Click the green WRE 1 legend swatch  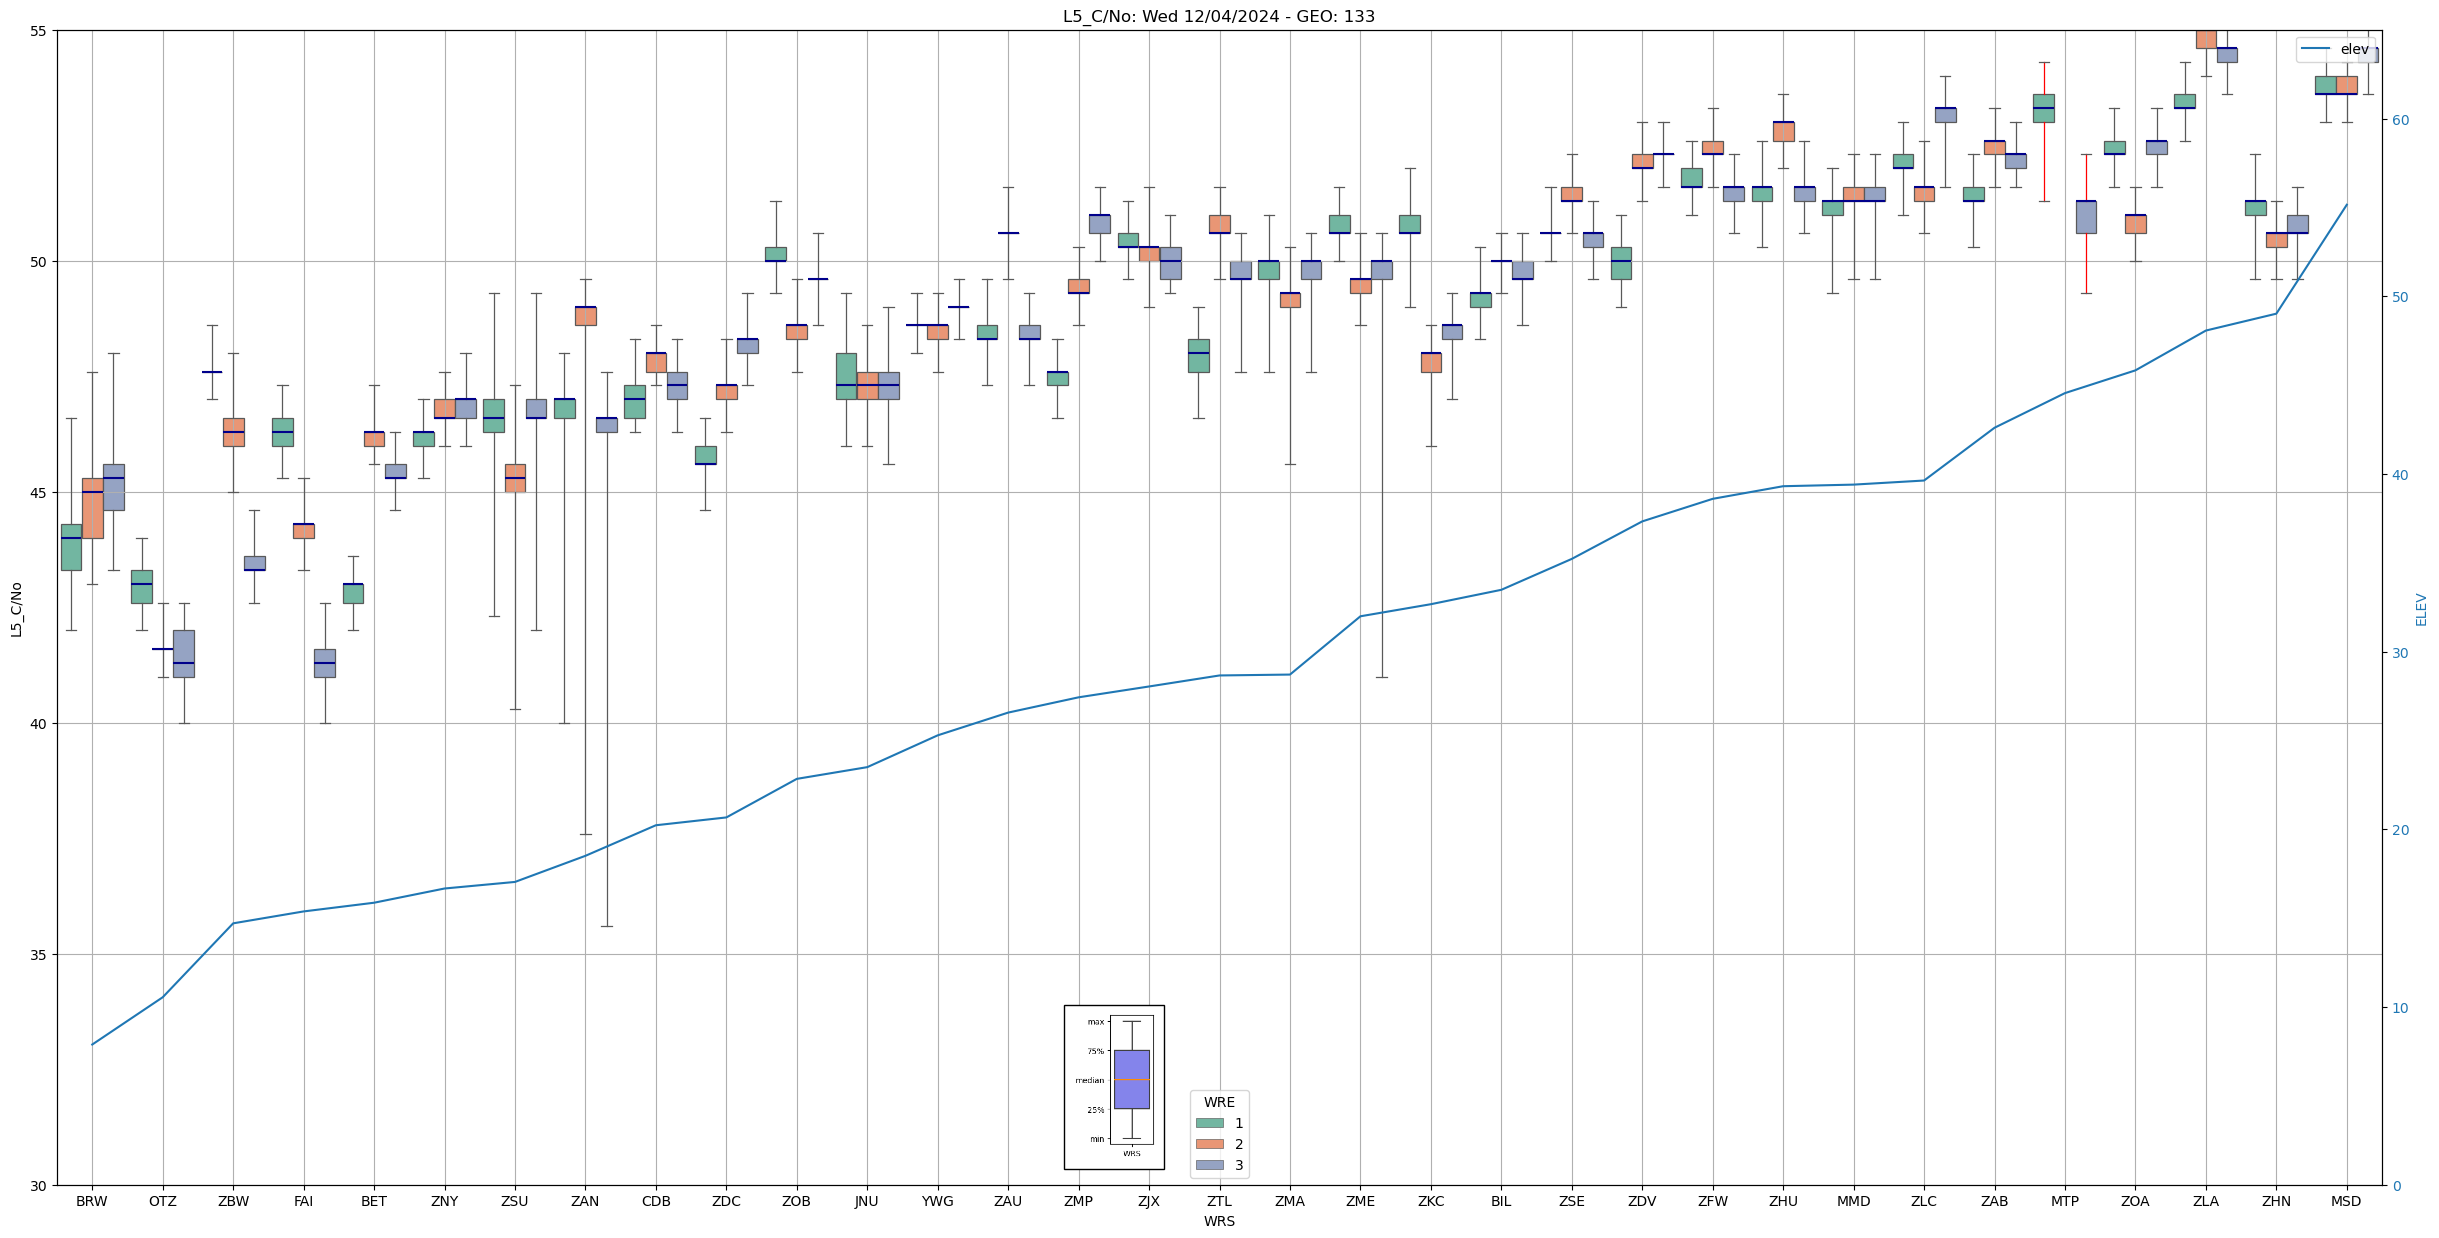click(1209, 1123)
